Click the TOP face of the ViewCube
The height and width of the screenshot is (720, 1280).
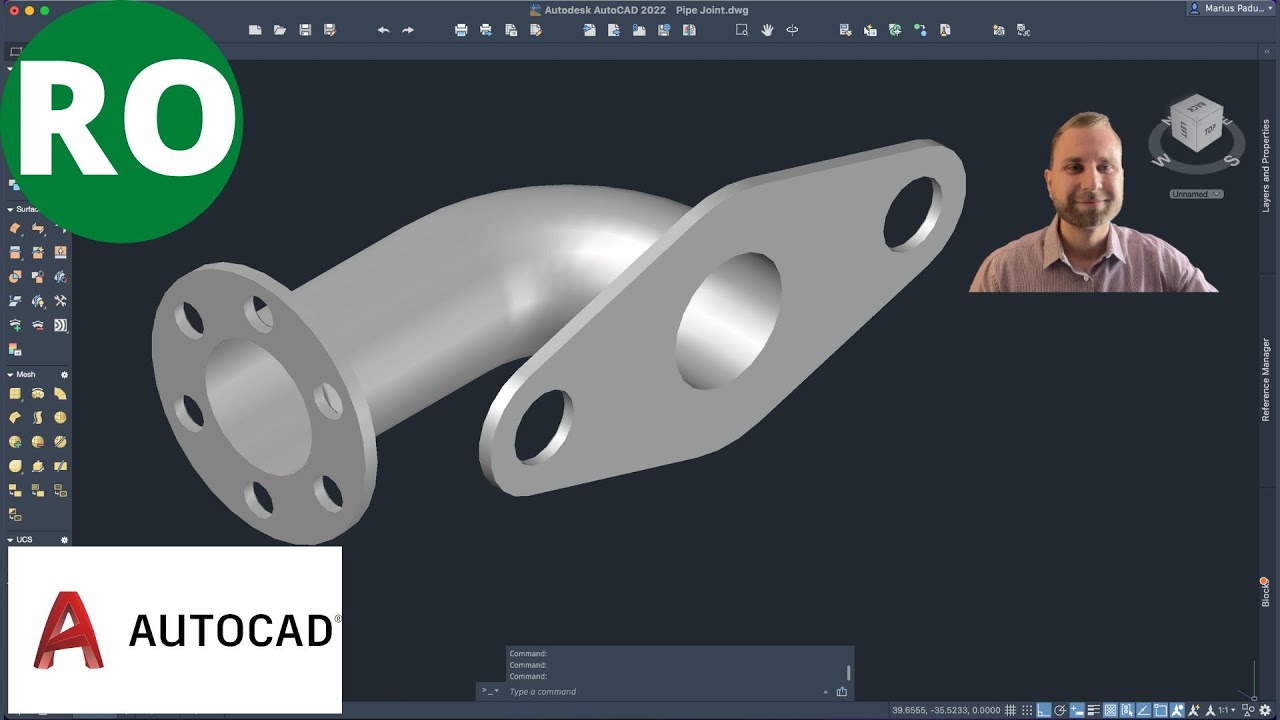pos(1210,130)
